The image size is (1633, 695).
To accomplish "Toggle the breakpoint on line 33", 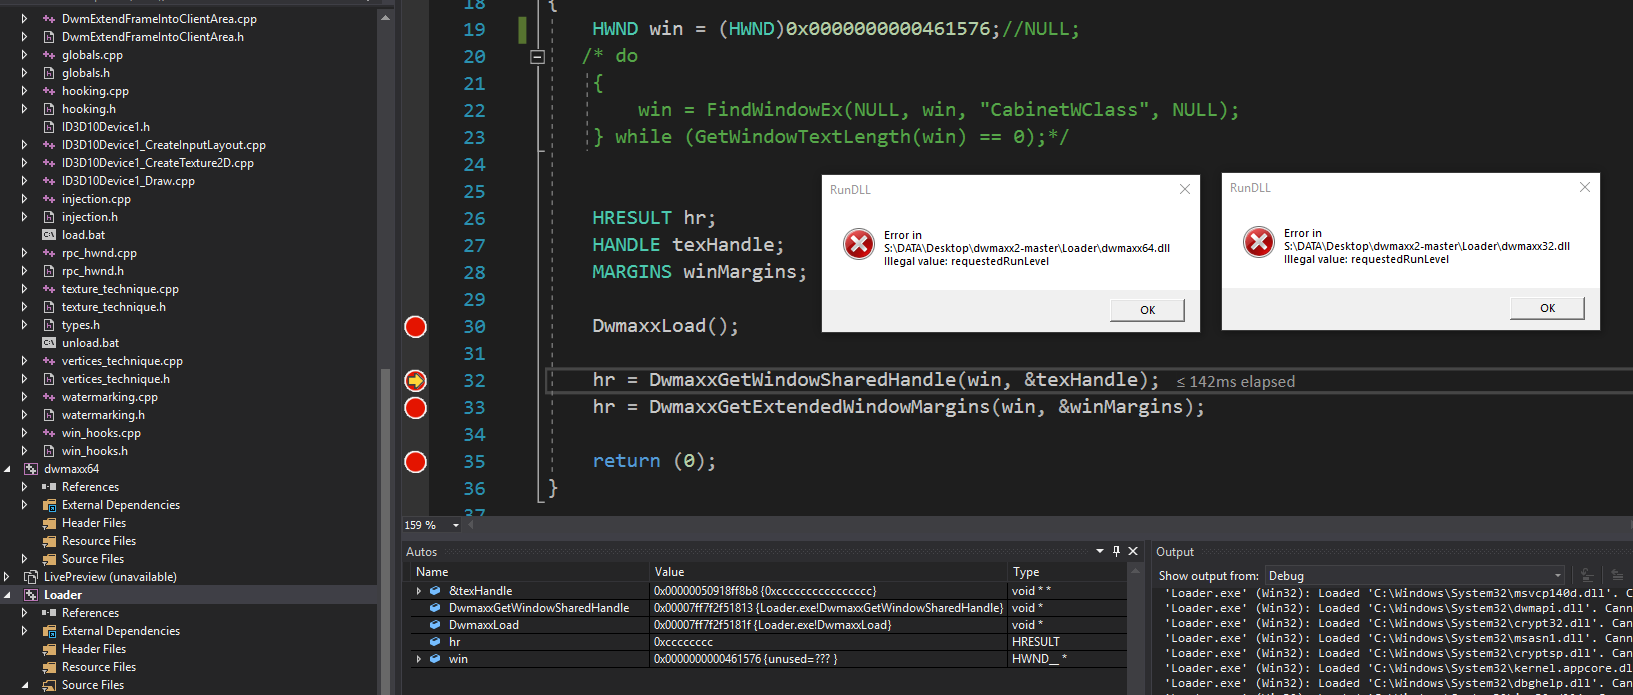I will pos(415,408).
